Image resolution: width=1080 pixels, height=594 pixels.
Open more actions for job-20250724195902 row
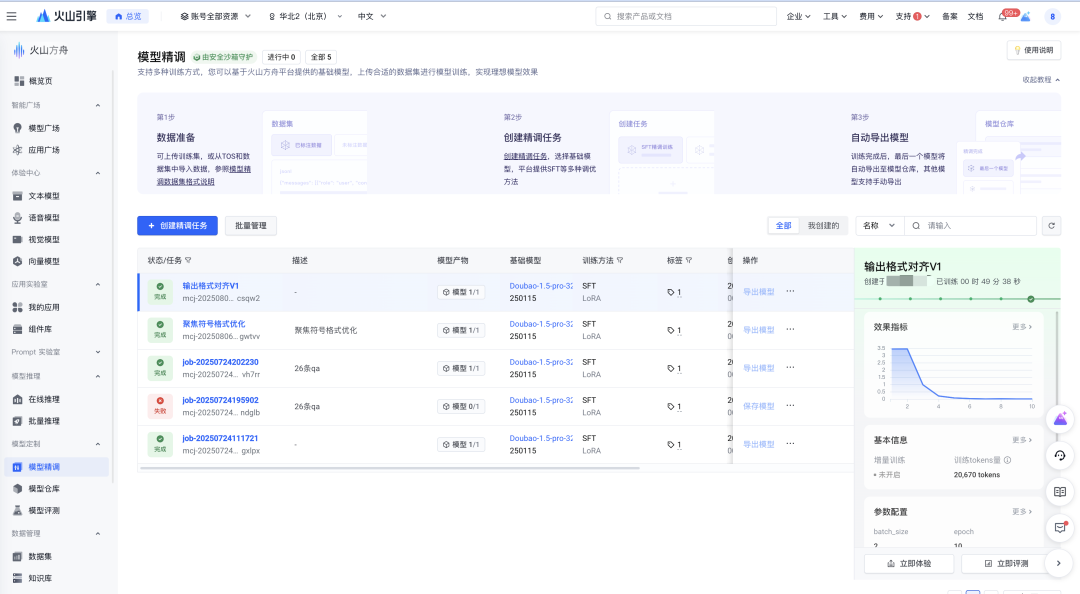[790, 406]
